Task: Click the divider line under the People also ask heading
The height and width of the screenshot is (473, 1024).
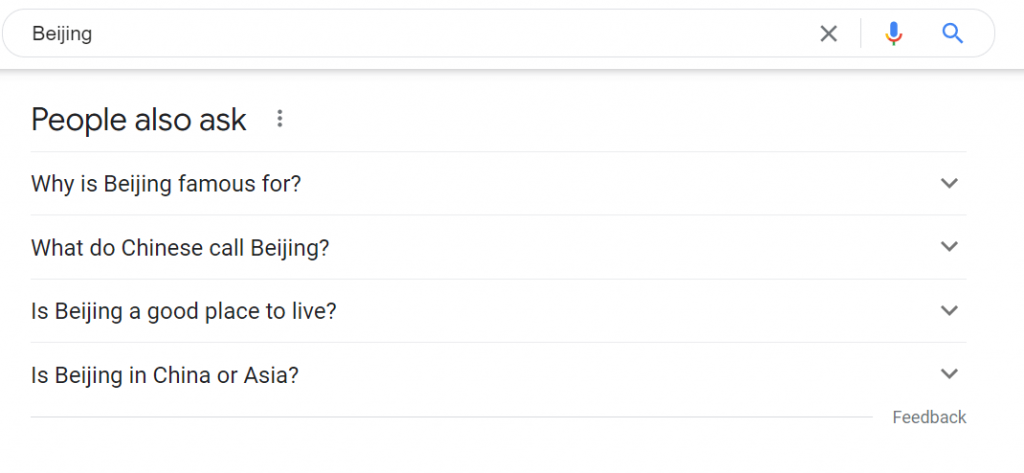Action: [498, 152]
